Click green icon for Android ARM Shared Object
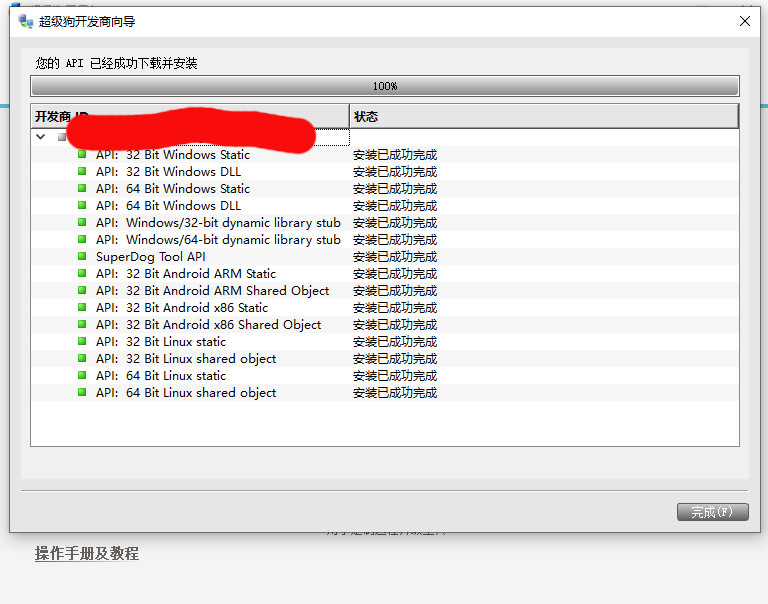 click(x=82, y=290)
